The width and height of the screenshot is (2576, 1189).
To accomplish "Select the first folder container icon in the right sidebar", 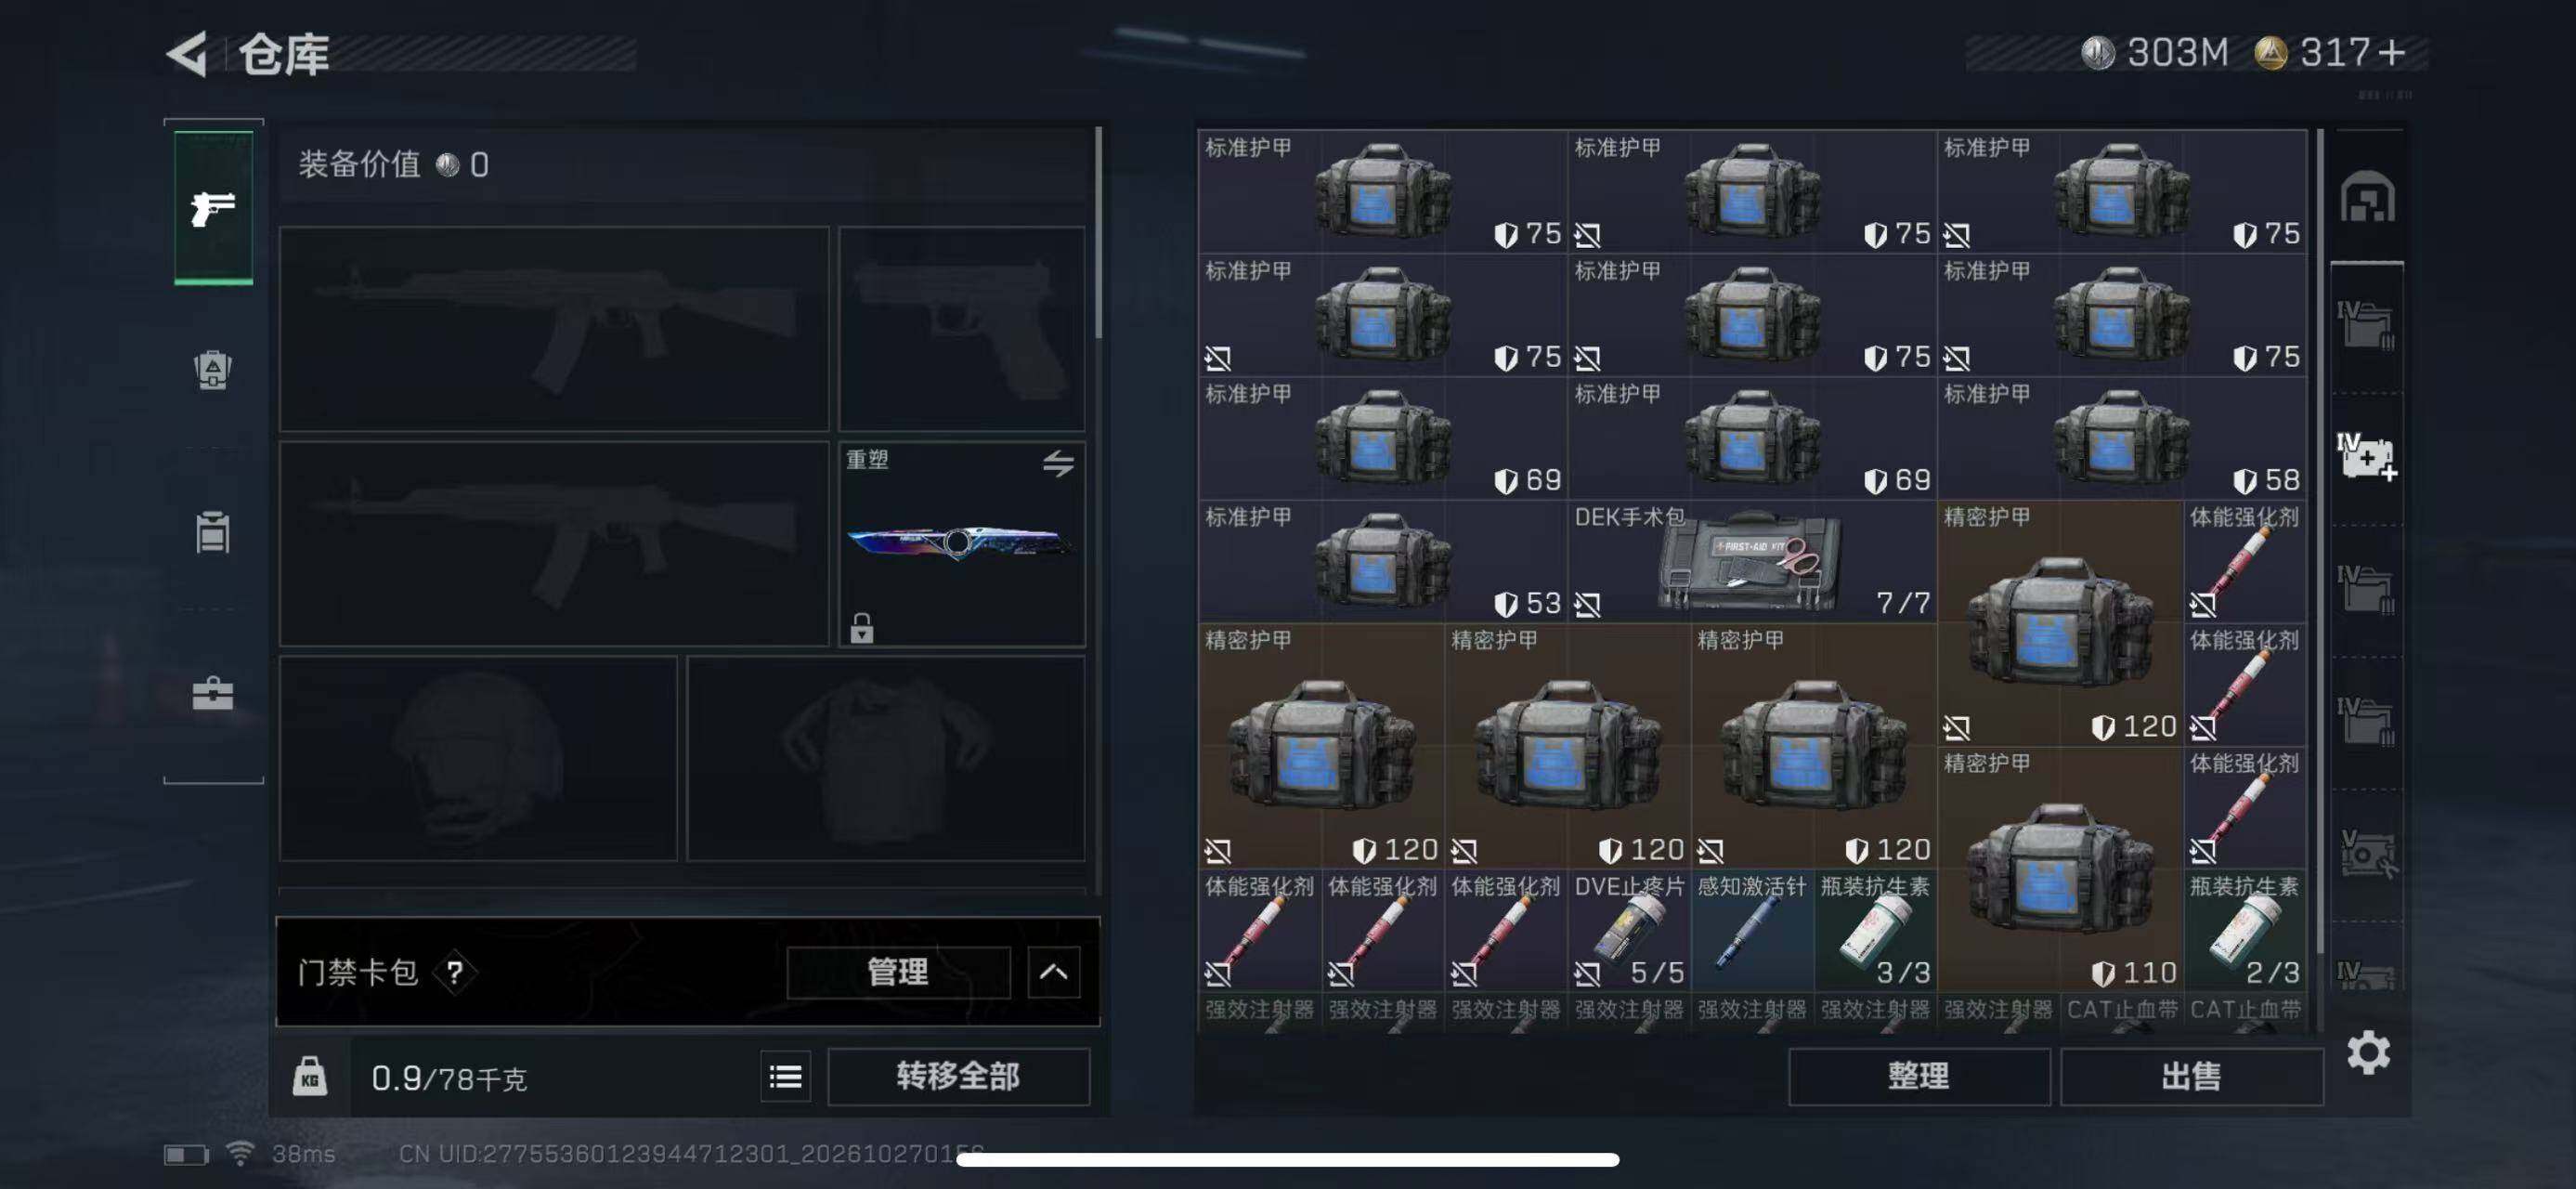I will pyautogui.click(x=2367, y=325).
